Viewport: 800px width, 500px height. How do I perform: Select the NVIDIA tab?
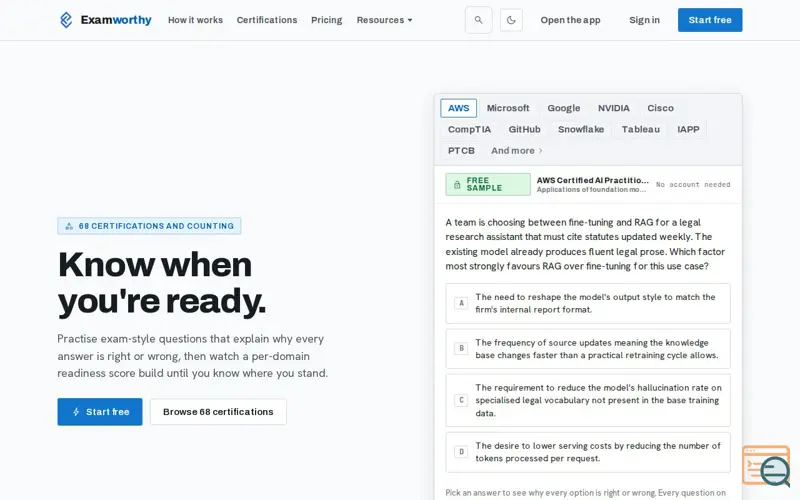click(x=614, y=108)
